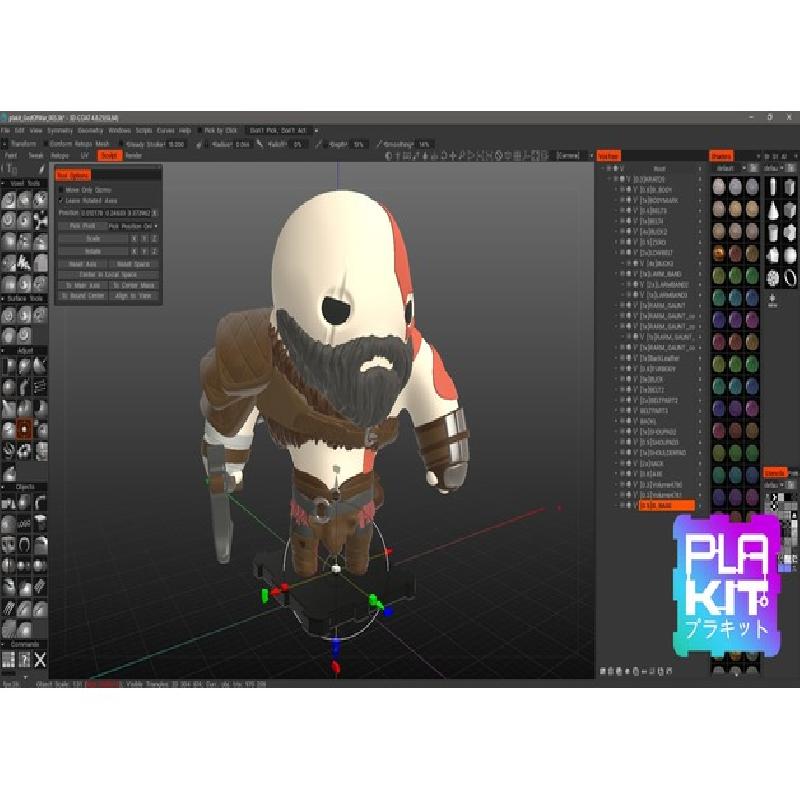Open the Symmetry menu
800x800 pixels.
[x=60, y=131]
